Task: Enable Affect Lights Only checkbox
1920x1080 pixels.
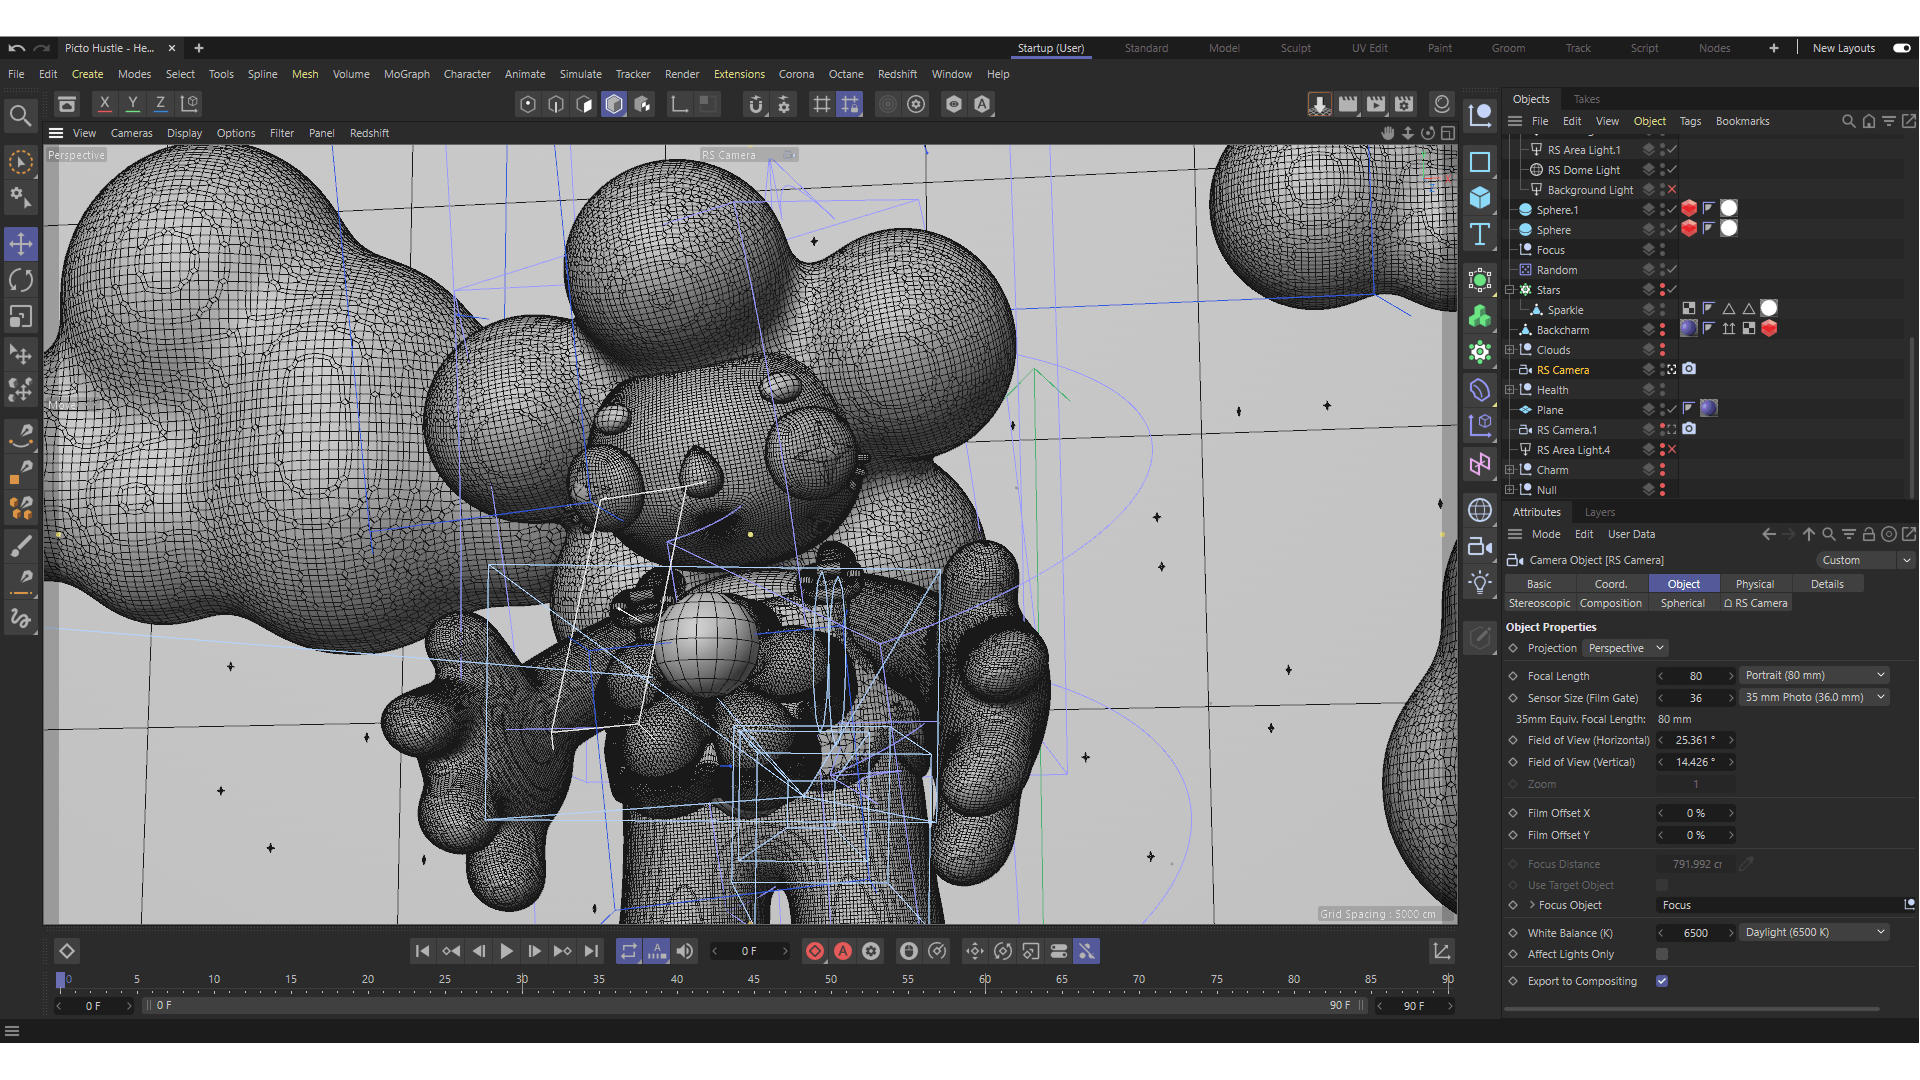Action: click(x=1662, y=954)
